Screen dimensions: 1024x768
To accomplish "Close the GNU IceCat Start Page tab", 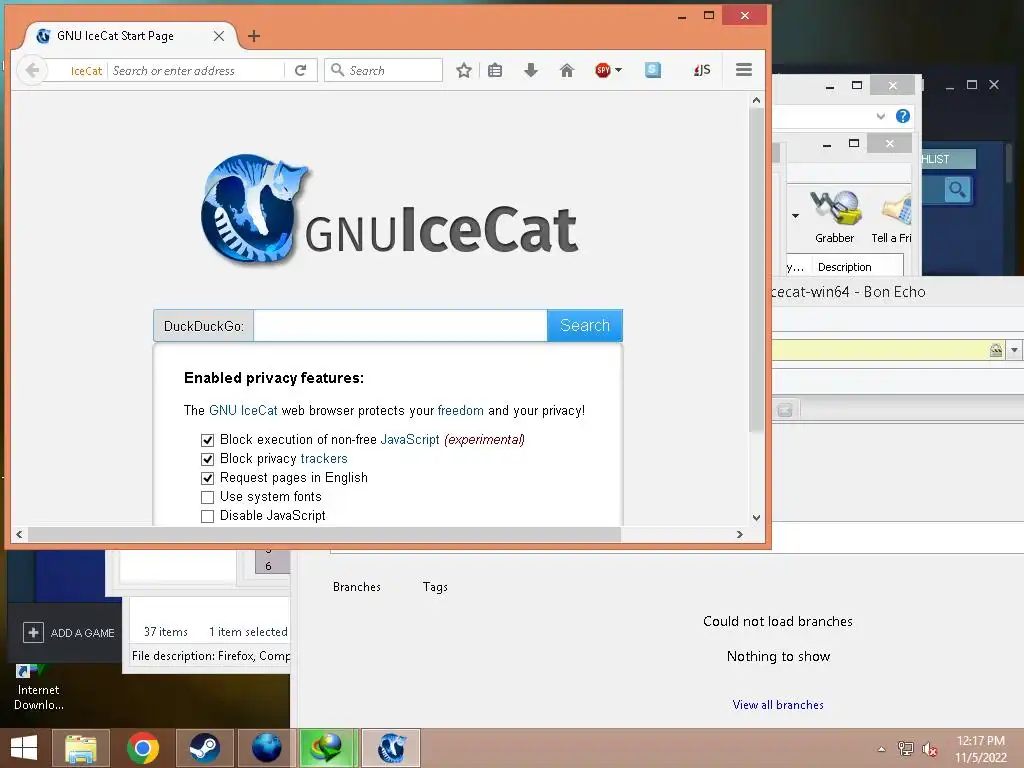I will pyautogui.click(x=219, y=36).
